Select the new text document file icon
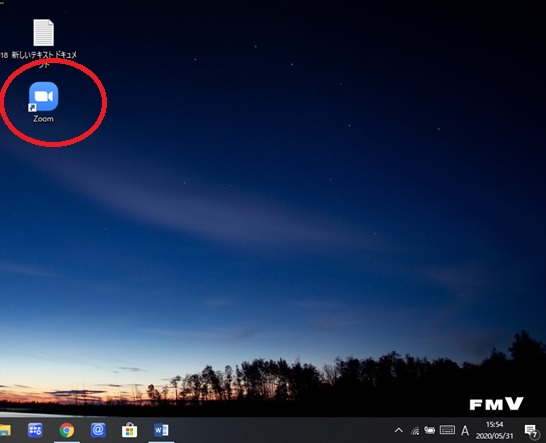Screen dimensions: 546x443 coord(44,32)
